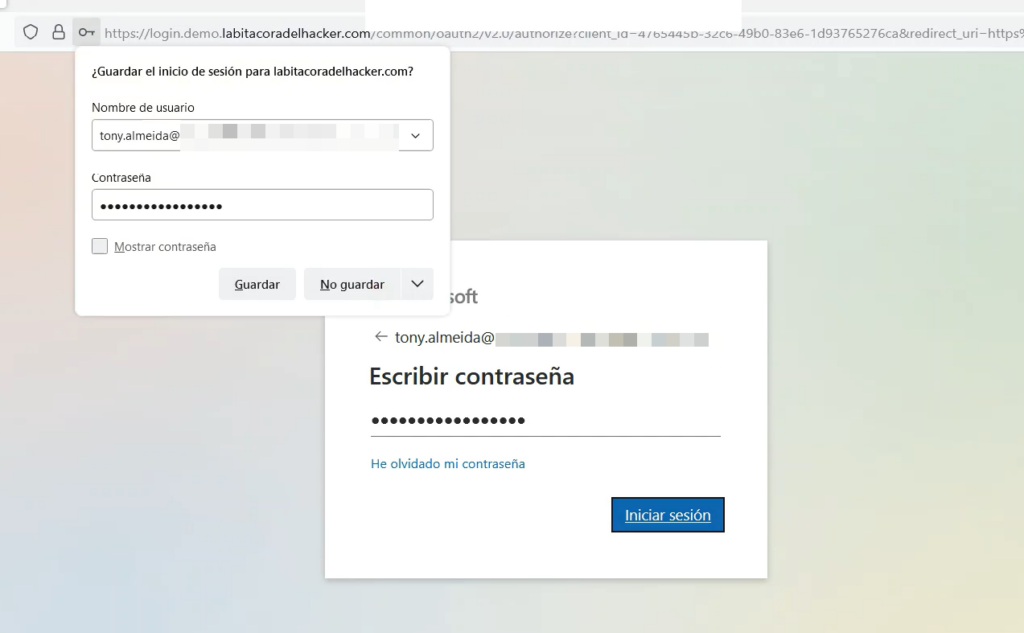
Task: Click the ¿Guardar el inicio de sesión question text
Action: click(252, 71)
